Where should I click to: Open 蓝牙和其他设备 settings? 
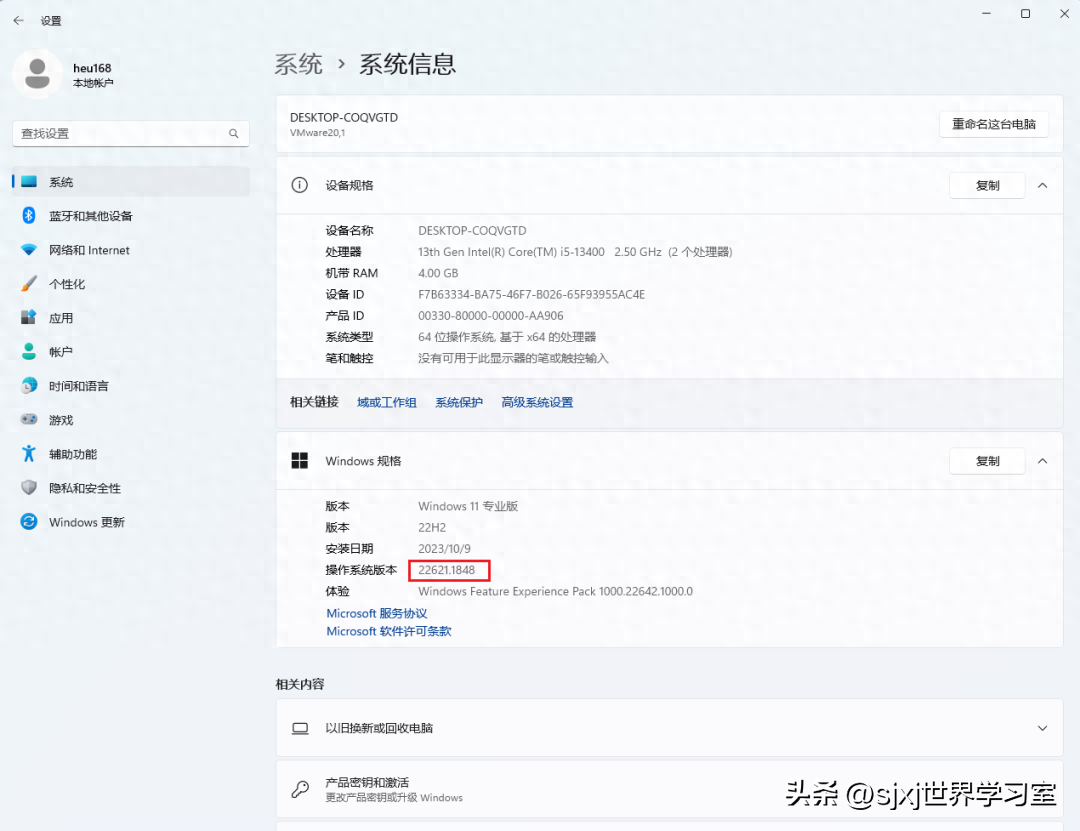point(131,216)
